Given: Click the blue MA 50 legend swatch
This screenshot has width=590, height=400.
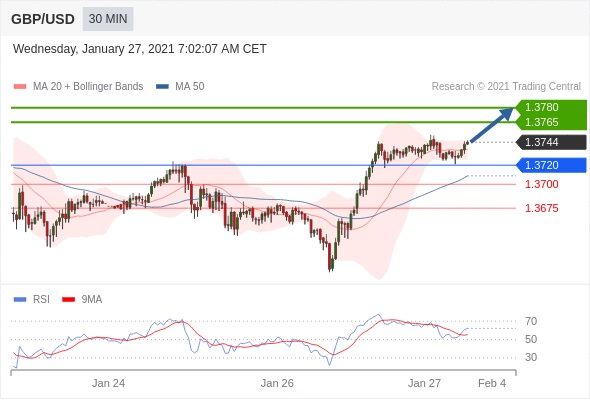Looking at the screenshot, I should pos(163,87).
